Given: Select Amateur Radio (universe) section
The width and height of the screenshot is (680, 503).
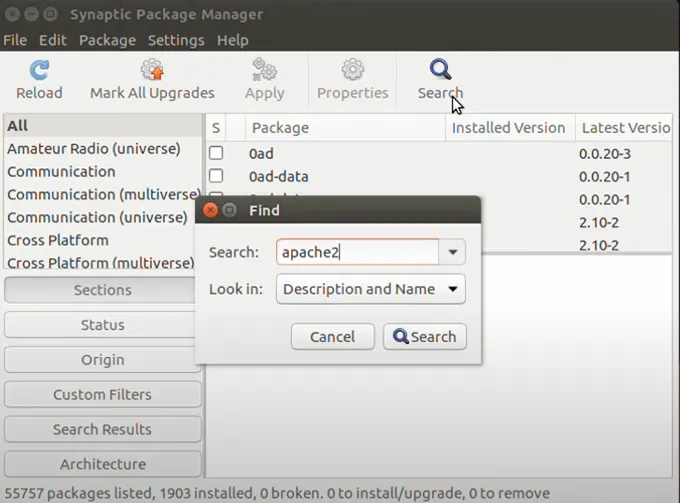Looking at the screenshot, I should pyautogui.click(x=103, y=149).
